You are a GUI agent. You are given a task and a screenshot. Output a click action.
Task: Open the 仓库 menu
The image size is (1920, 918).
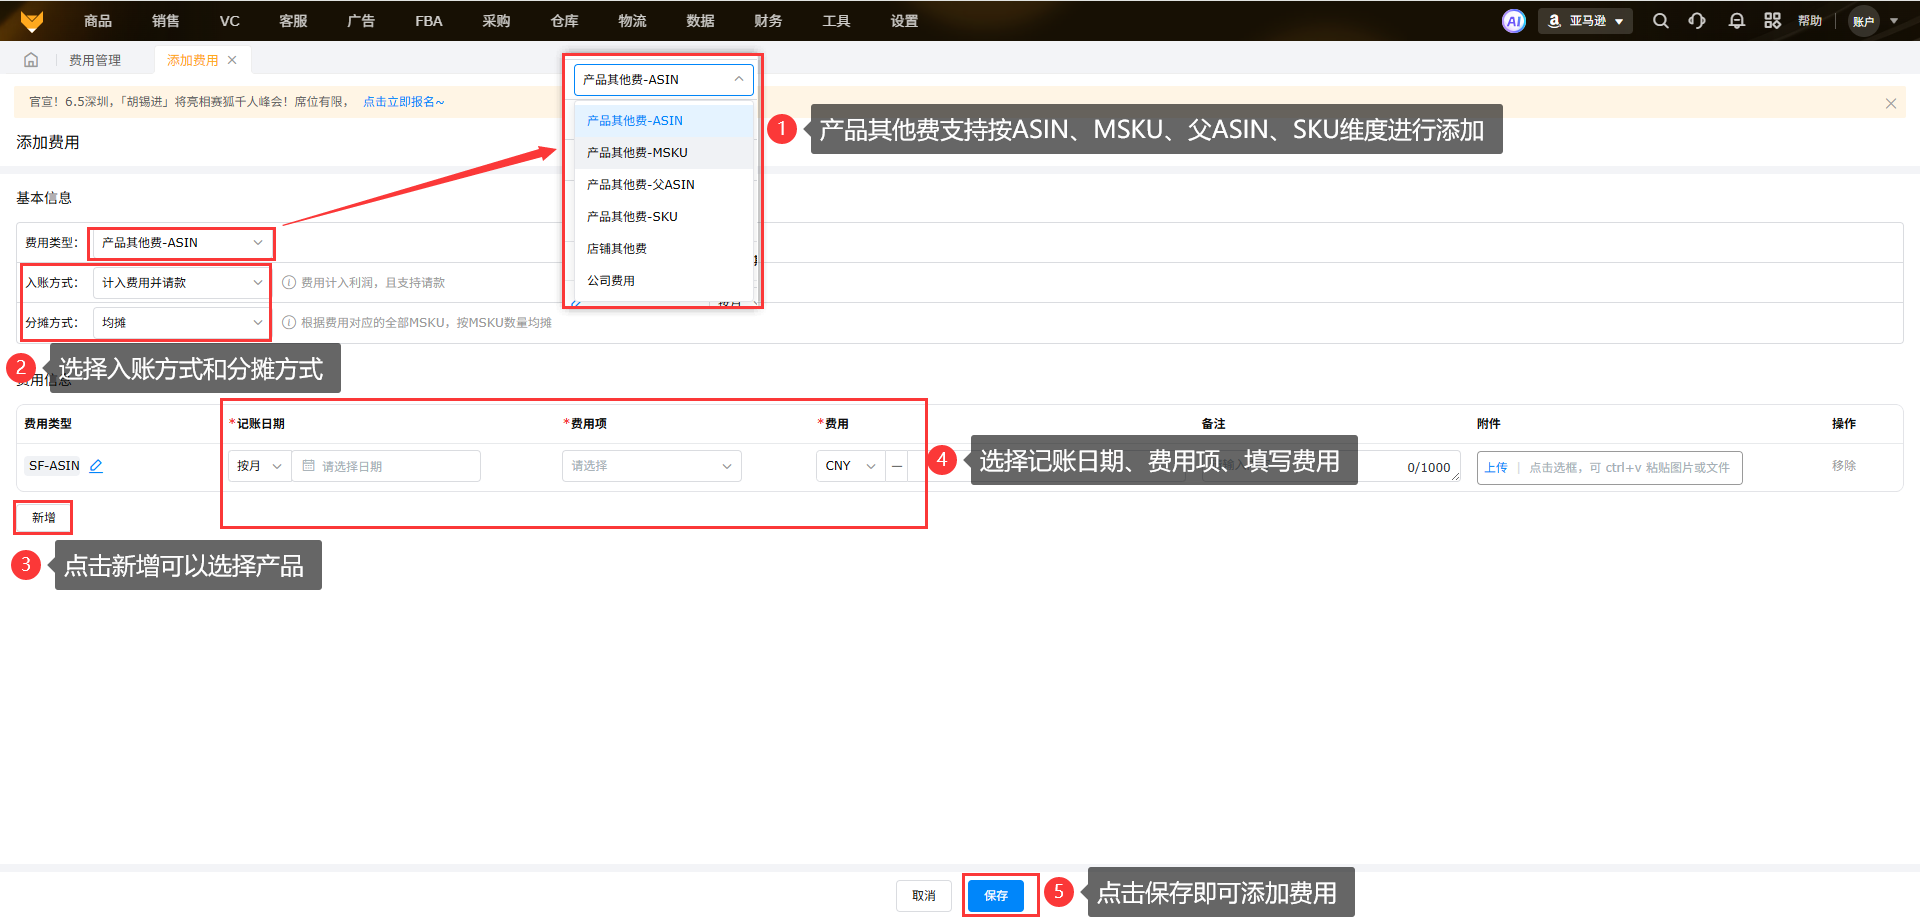coord(564,21)
